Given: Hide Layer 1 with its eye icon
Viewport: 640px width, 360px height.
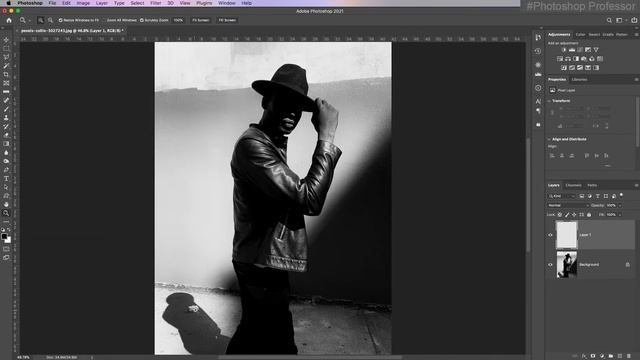Looking at the screenshot, I should [550, 235].
